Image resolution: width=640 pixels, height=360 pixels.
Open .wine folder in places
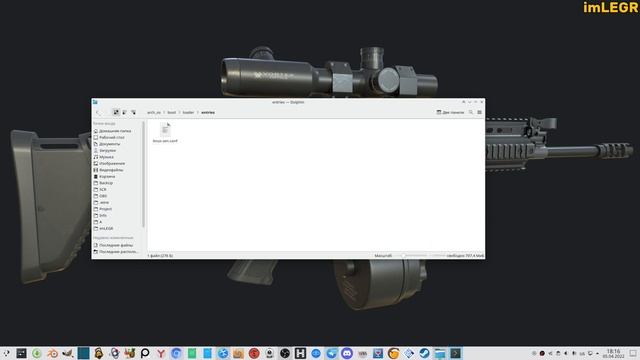pos(102,202)
